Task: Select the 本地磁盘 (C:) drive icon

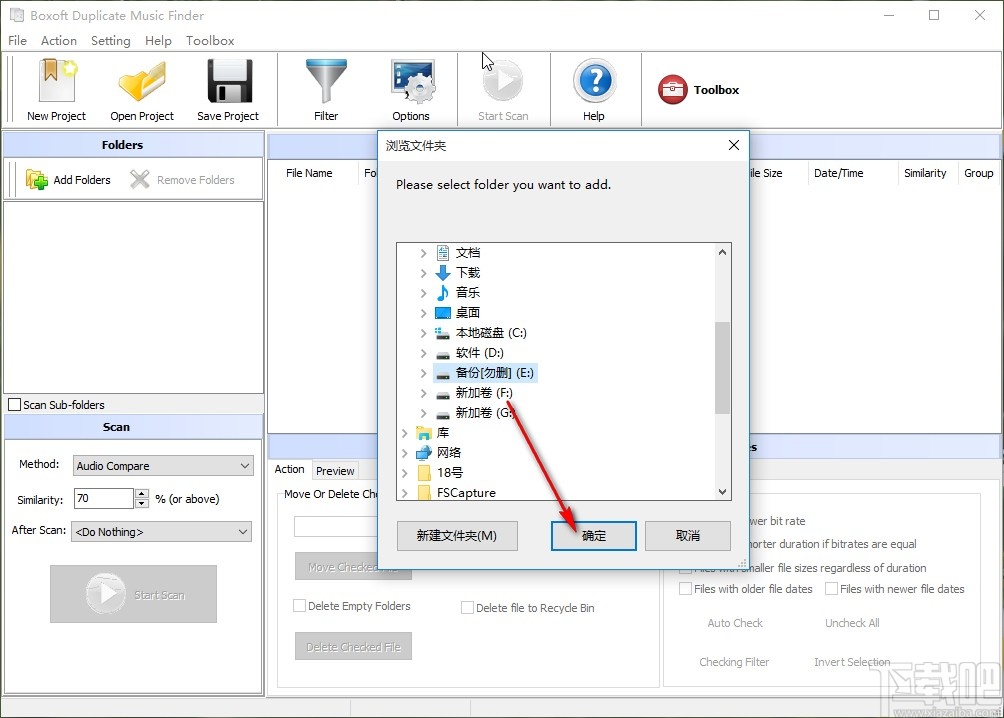Action: 442,333
